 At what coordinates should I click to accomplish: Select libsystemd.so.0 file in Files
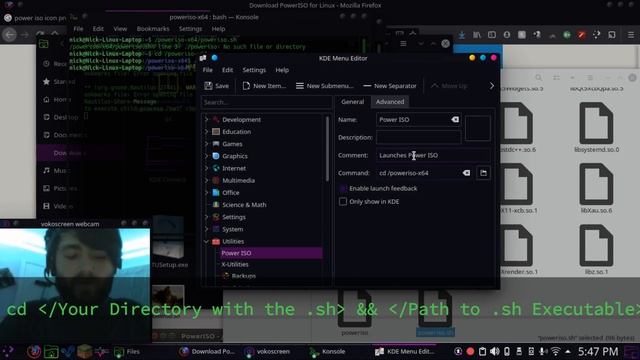point(596,127)
